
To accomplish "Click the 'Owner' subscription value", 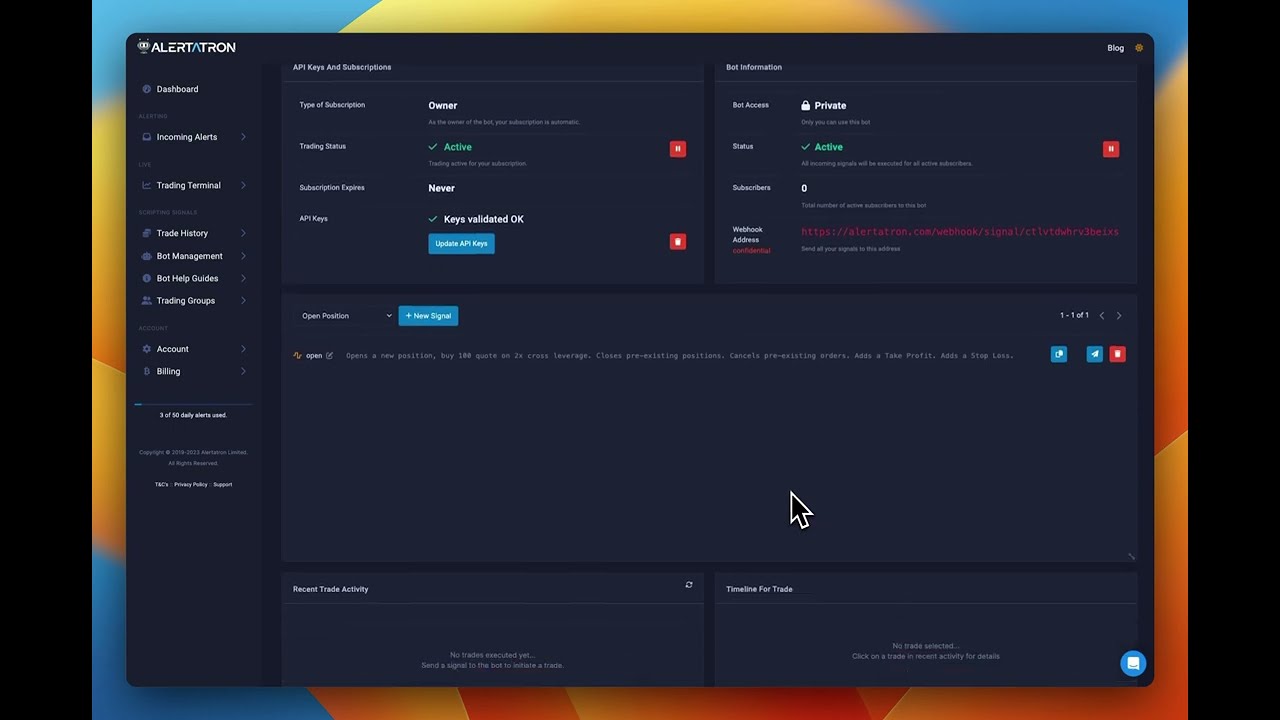I will pos(443,105).
